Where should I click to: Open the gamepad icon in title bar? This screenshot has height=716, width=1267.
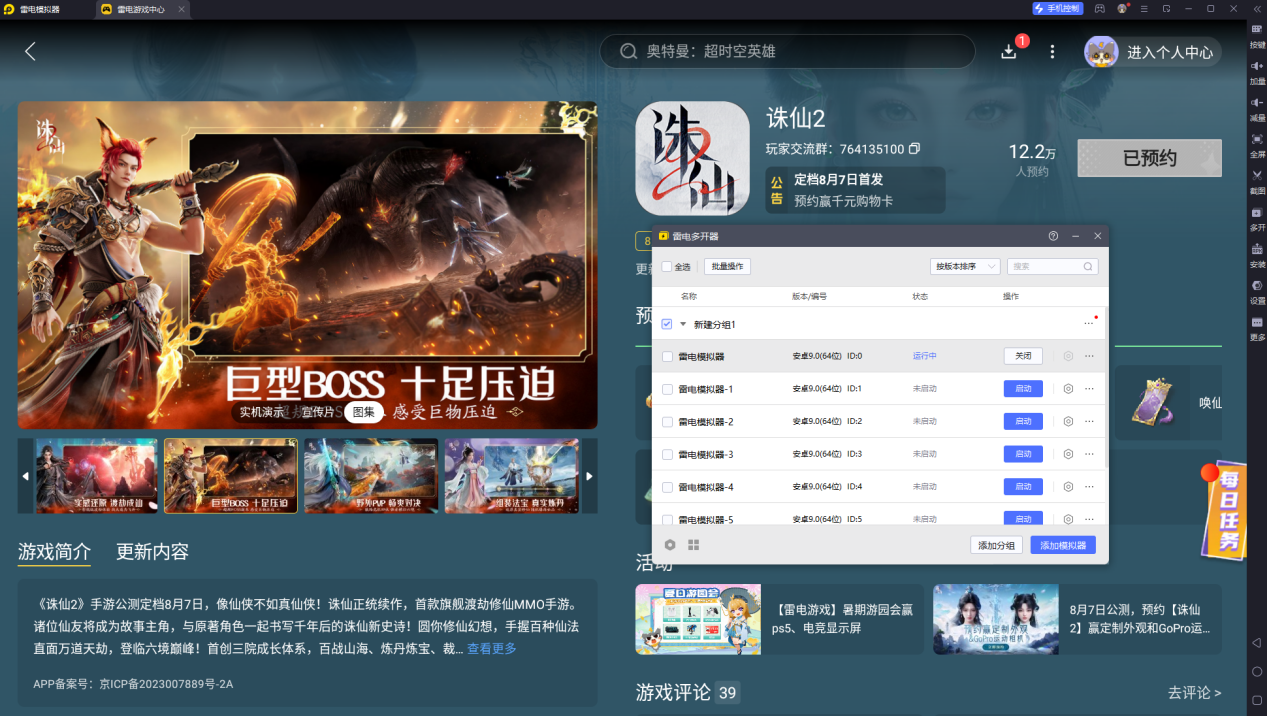(1100, 8)
